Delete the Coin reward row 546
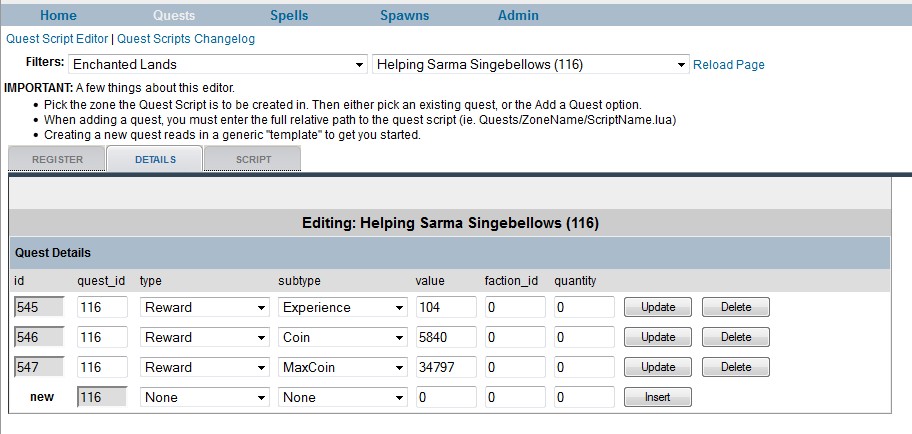912x434 pixels. point(736,337)
